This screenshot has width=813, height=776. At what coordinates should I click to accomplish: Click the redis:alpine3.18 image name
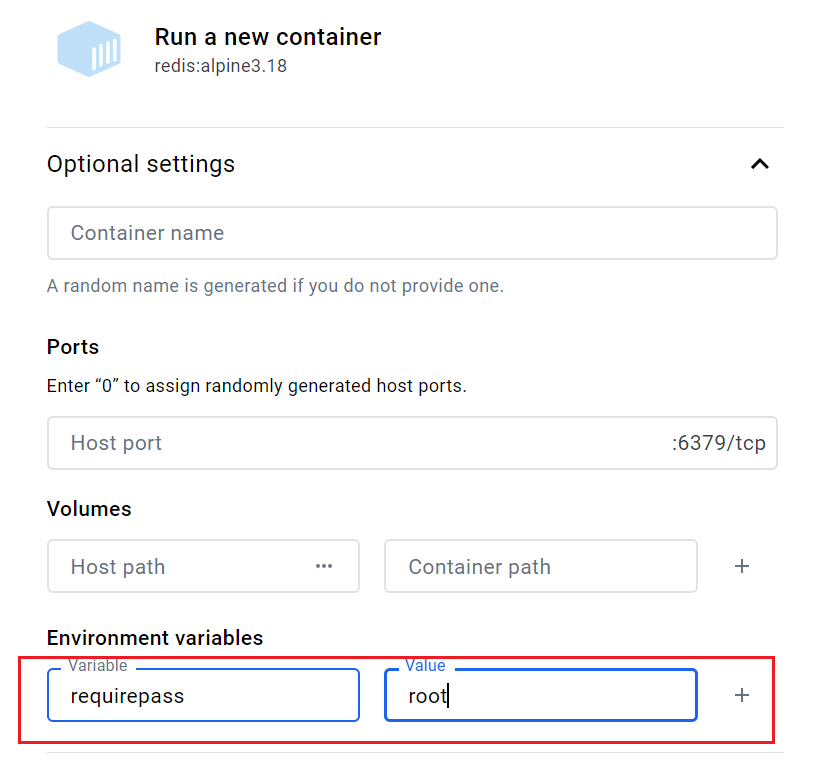(x=220, y=67)
